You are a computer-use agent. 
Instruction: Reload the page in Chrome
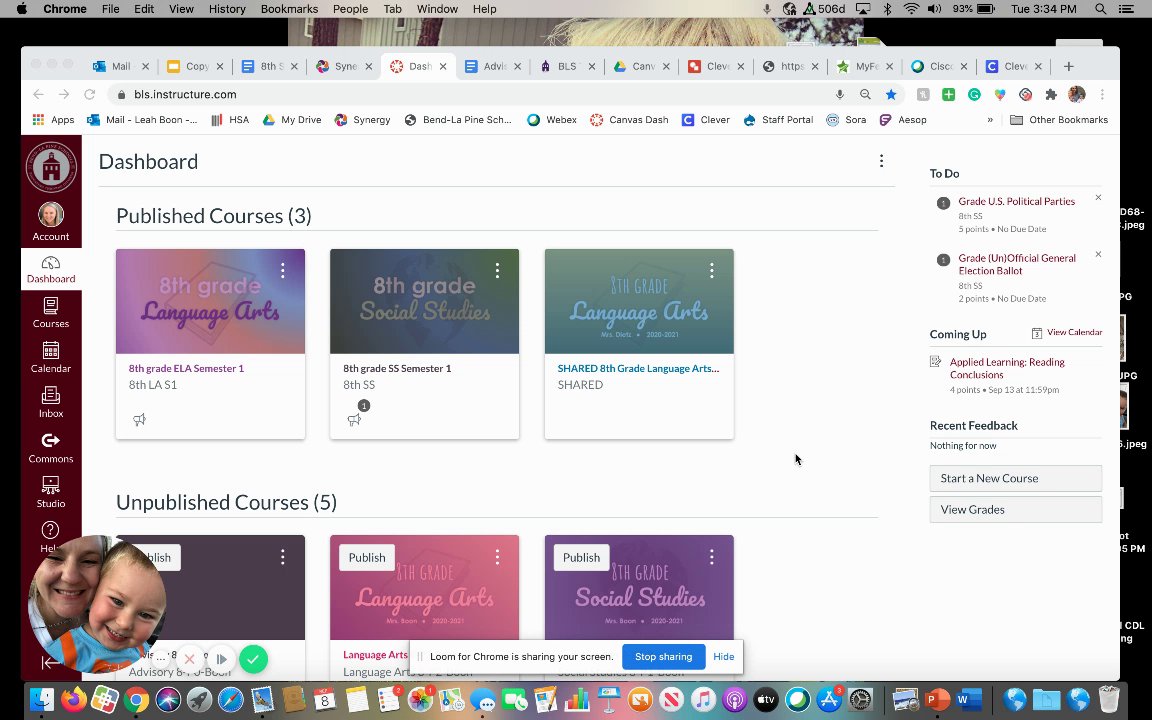click(x=90, y=94)
